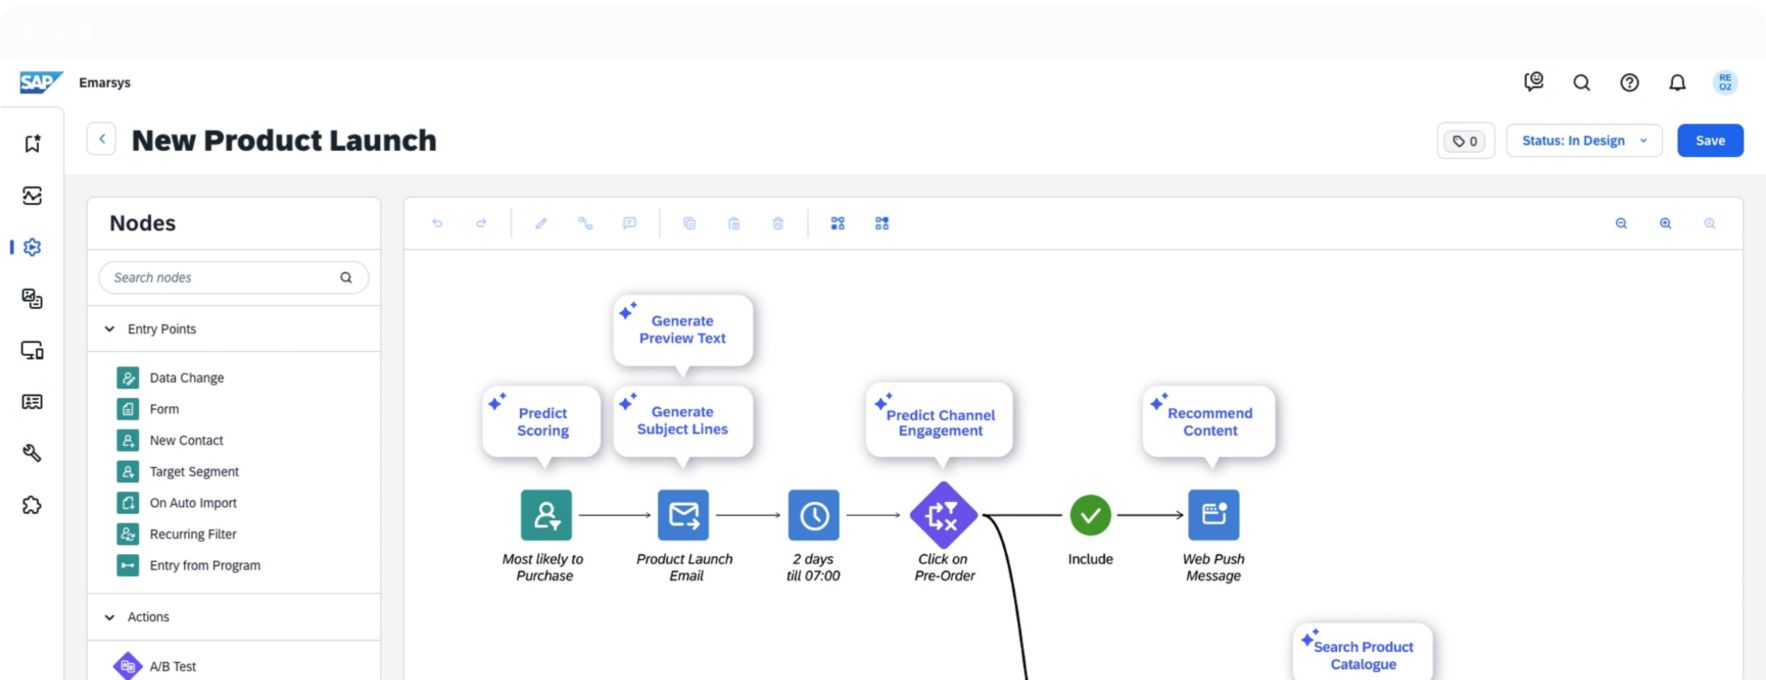Open the help question mark icon

(x=1629, y=83)
